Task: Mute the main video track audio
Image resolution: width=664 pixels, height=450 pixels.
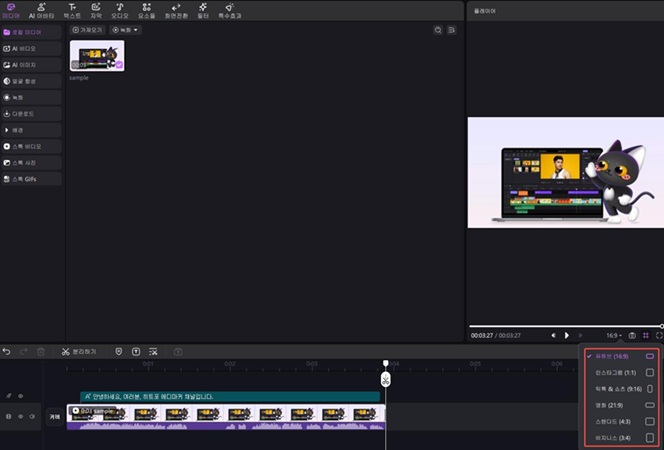Action: [x=32, y=417]
